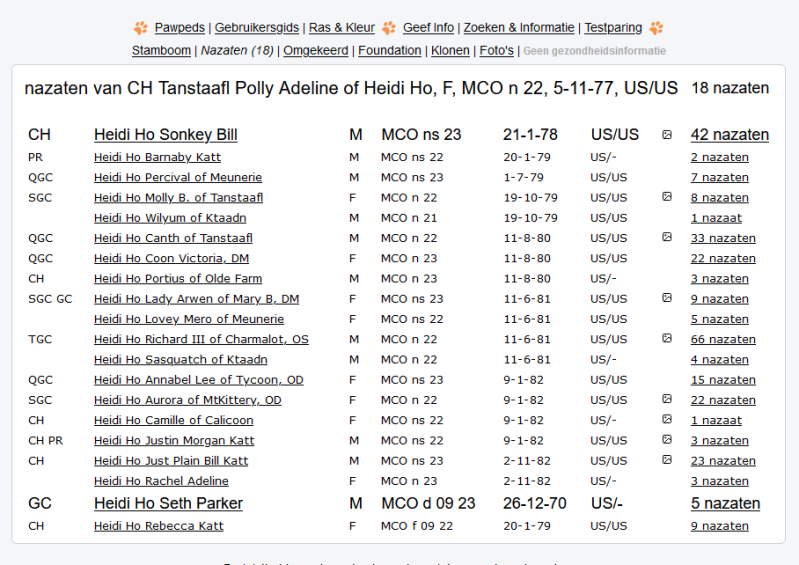Open the Omgekeerd view
Screen dimensions: 799x565
point(314,50)
